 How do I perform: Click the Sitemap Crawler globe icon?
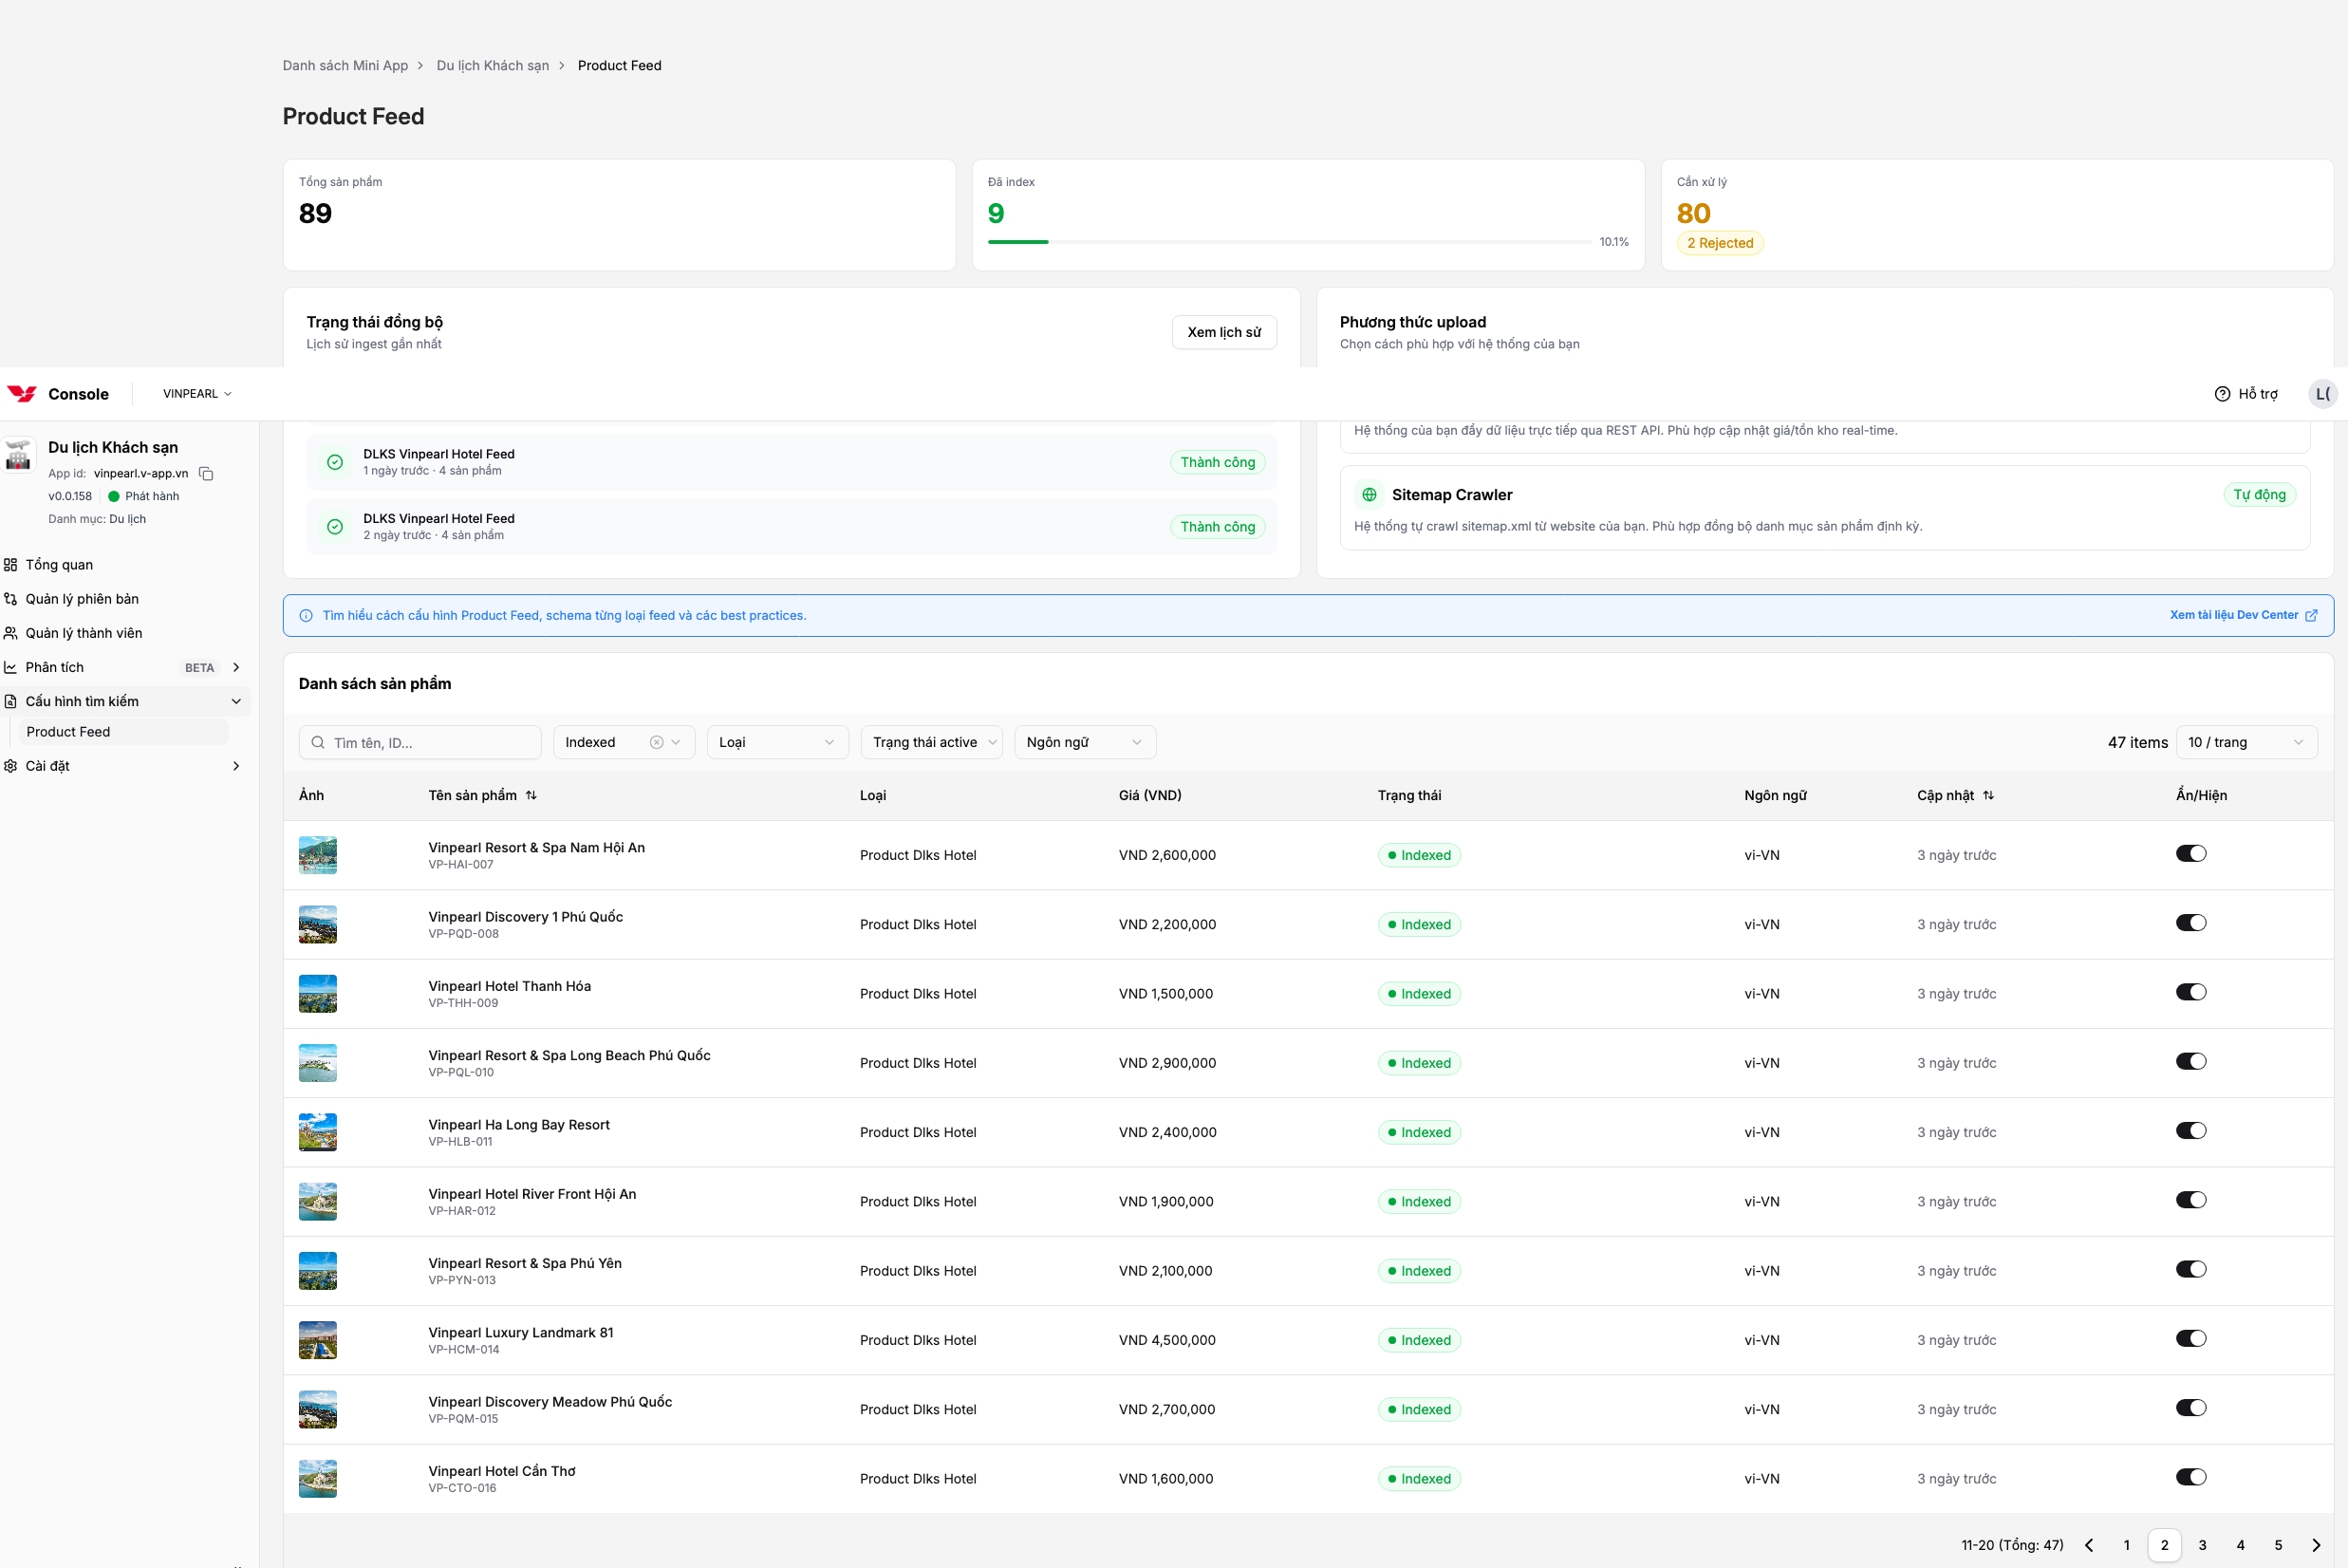[x=1369, y=495]
